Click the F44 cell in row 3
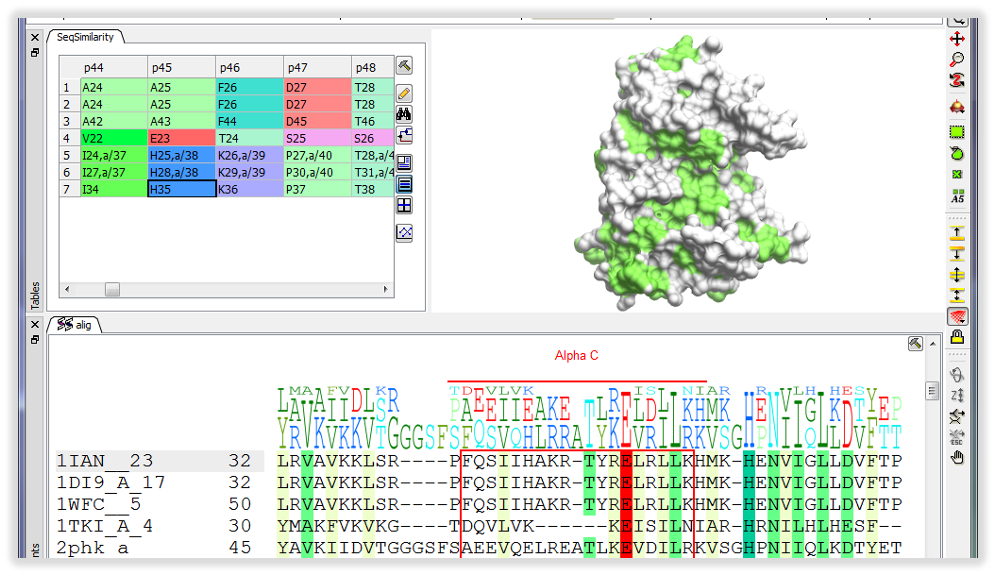 (250, 121)
